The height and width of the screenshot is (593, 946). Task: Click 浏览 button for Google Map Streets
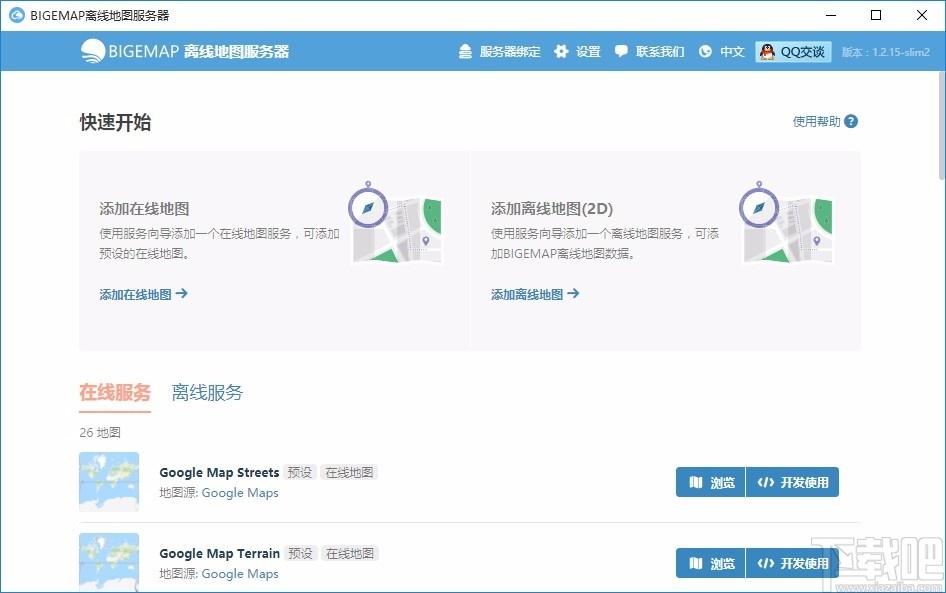[711, 482]
